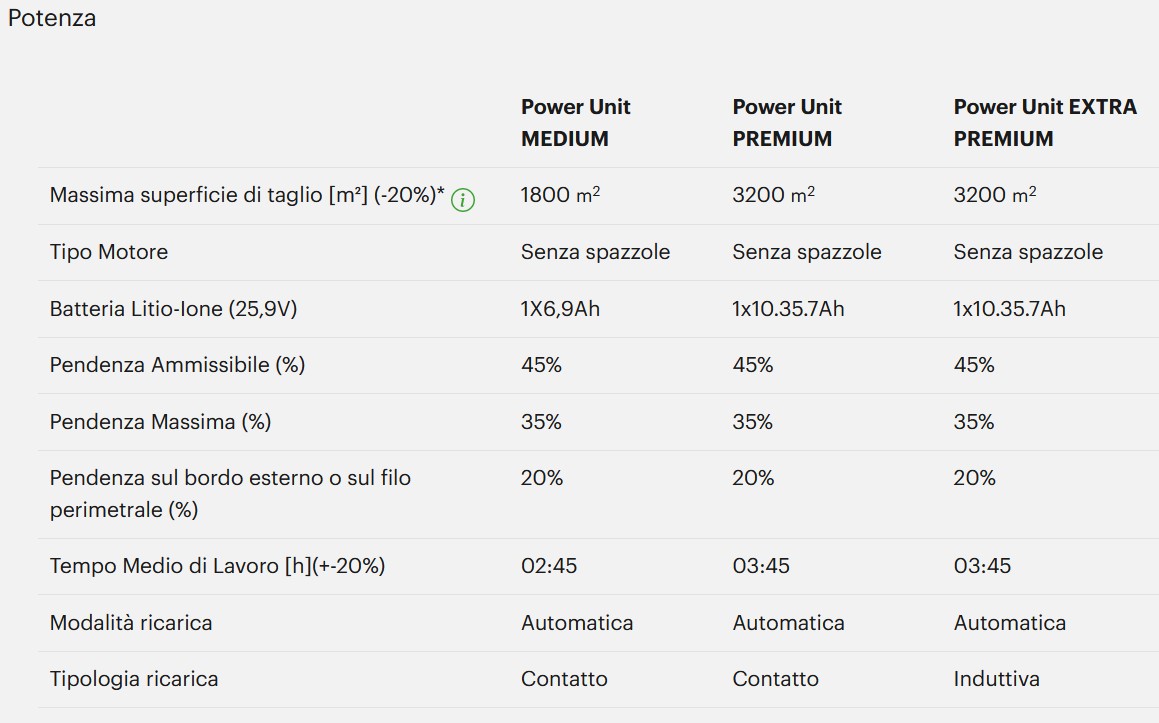Click the Tempo Medio di Lavoro label
This screenshot has height=723, width=1159.
(217, 566)
